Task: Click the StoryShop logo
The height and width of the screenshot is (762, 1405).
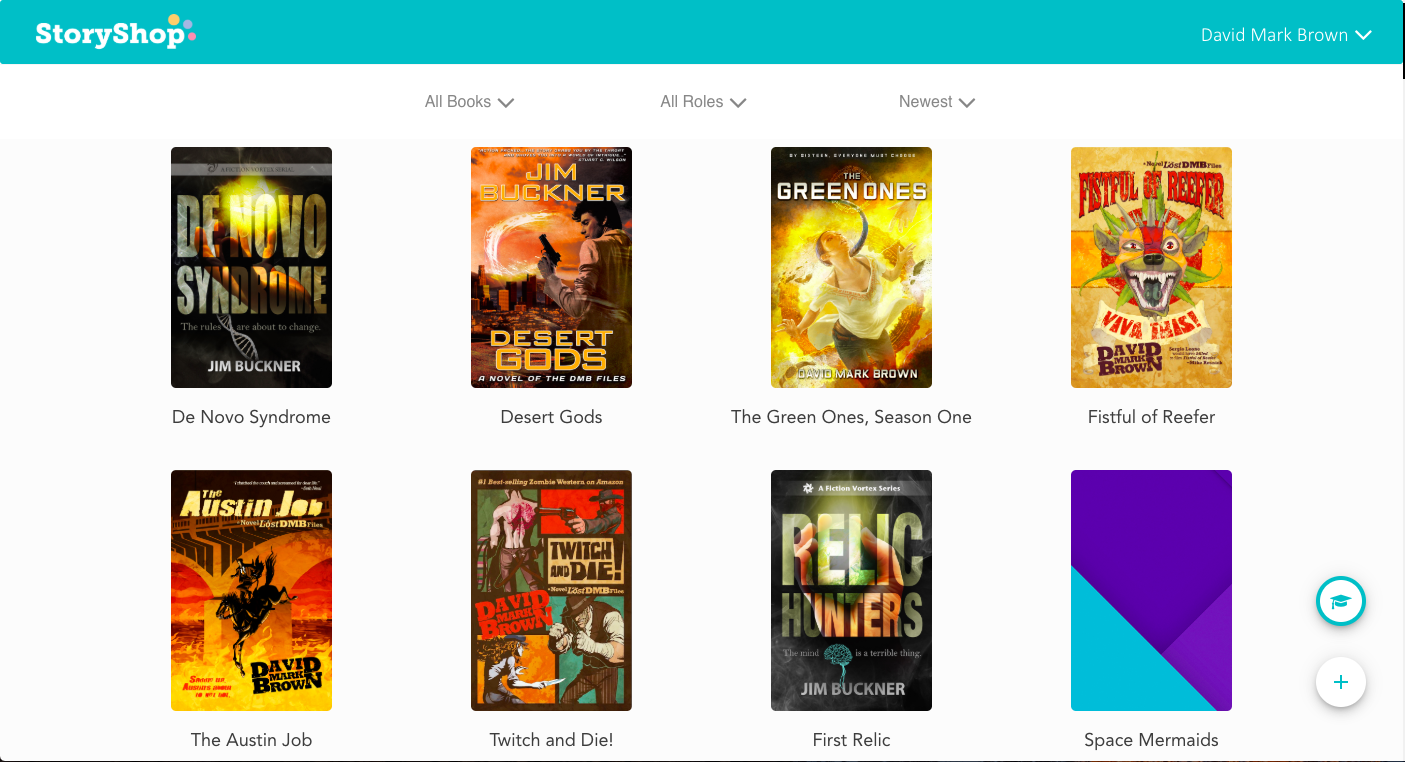Action: pos(115,33)
